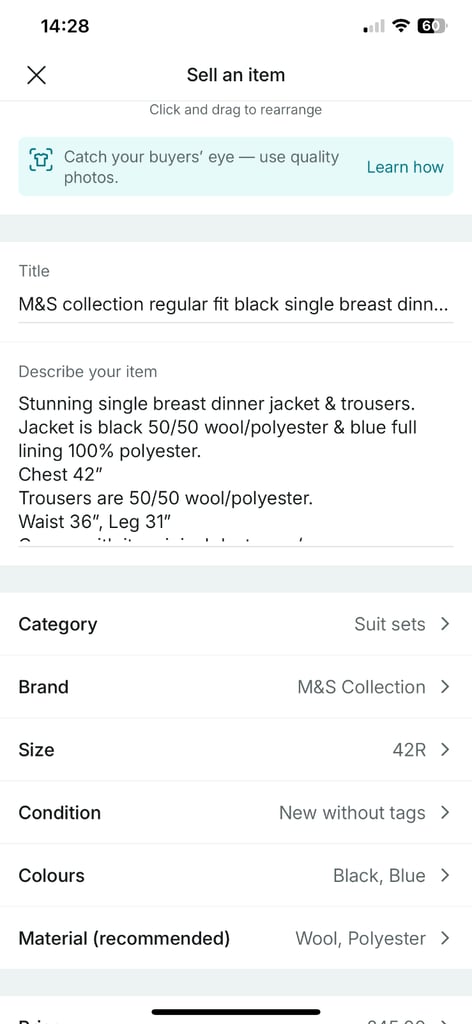Expand Black, Blue colours chevron
The image size is (472, 1024).
pyautogui.click(x=445, y=876)
